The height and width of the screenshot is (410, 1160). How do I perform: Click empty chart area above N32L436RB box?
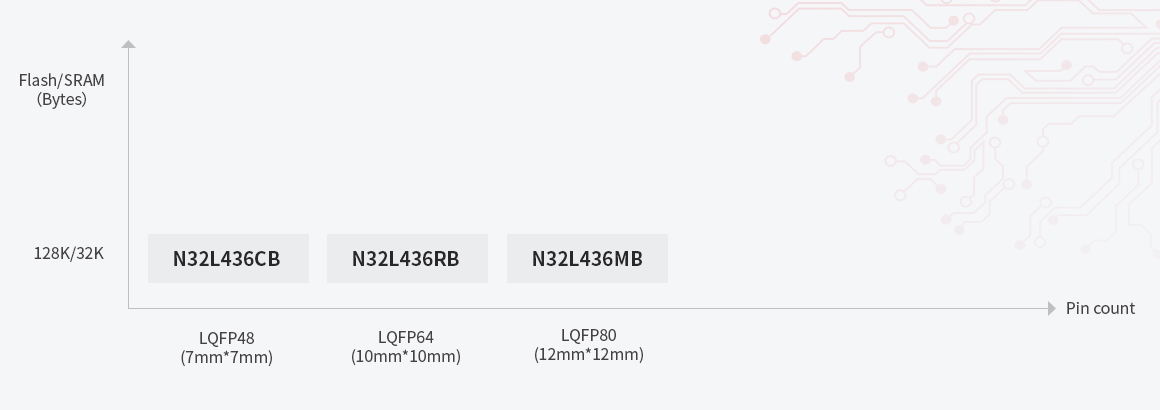pos(407,150)
